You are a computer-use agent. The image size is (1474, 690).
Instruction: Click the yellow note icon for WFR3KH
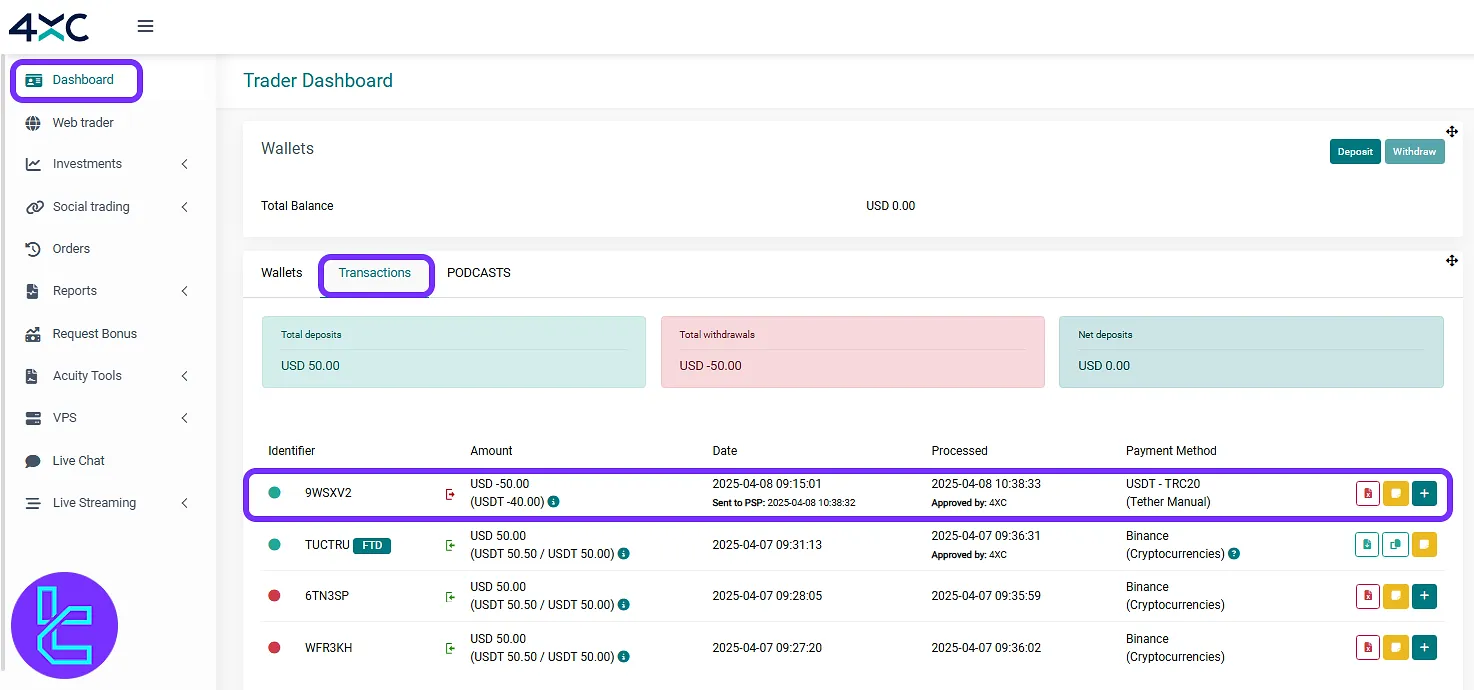pos(1396,647)
